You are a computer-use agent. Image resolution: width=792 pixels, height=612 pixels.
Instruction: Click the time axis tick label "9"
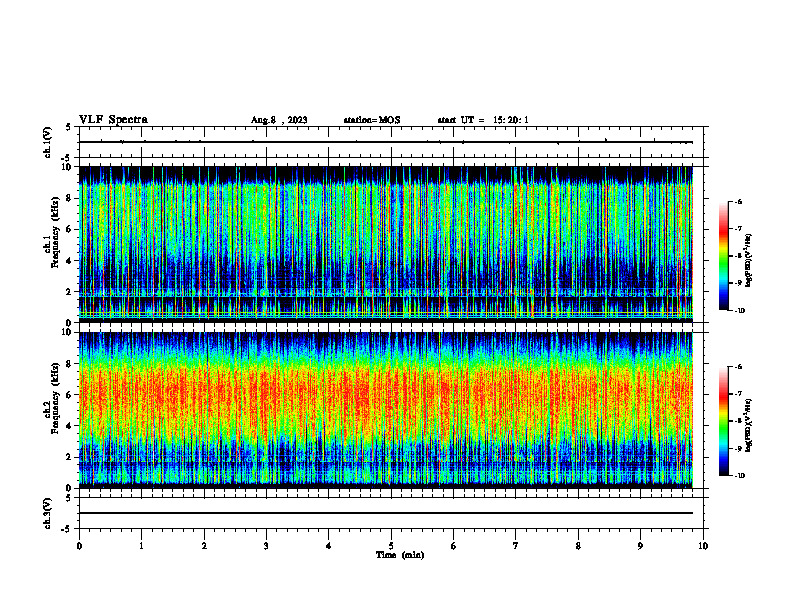pos(640,546)
